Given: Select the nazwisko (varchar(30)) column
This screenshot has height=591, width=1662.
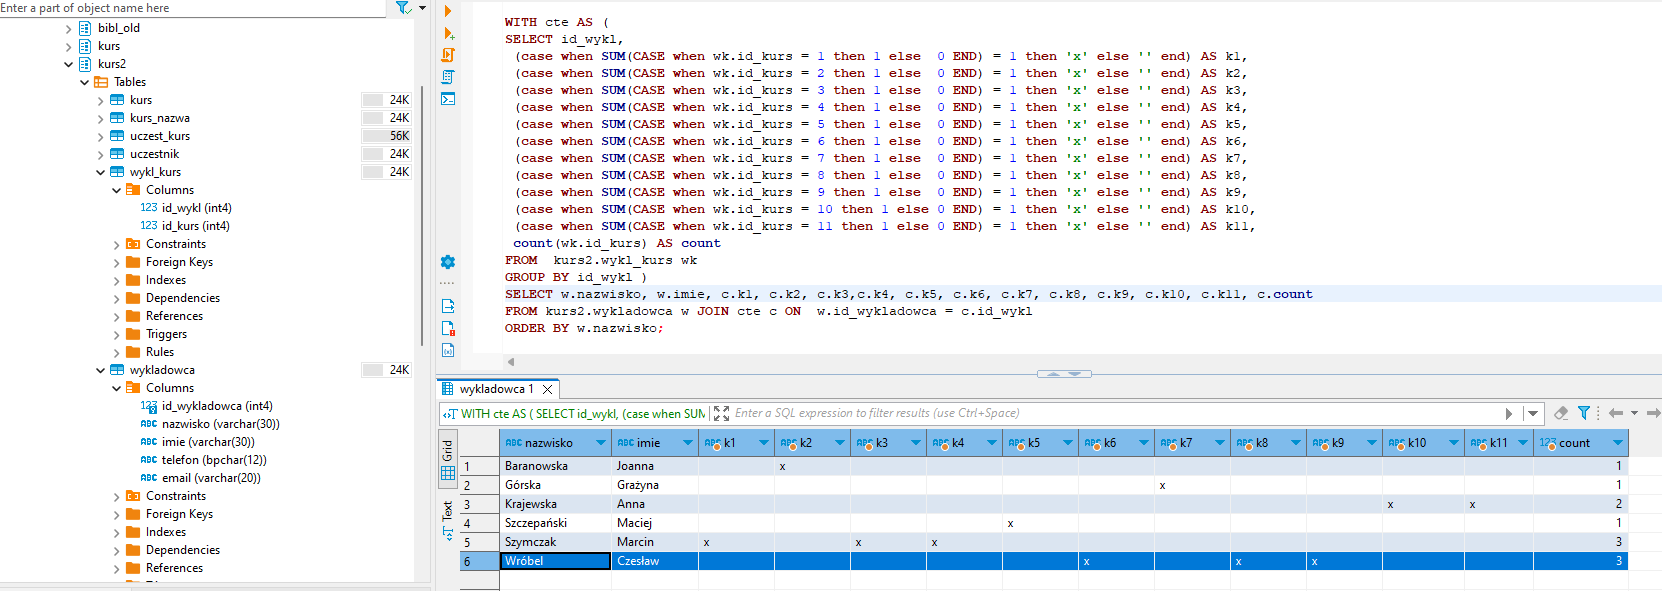Looking at the screenshot, I should [221, 424].
